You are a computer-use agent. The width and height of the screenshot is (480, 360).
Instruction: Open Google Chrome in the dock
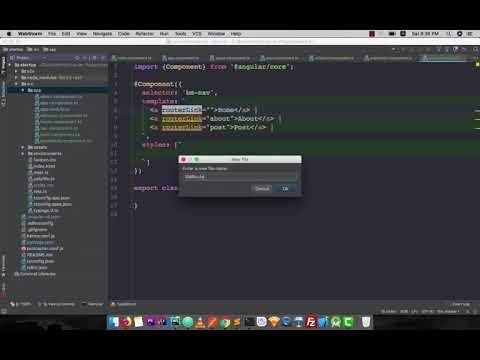click(x=225, y=322)
